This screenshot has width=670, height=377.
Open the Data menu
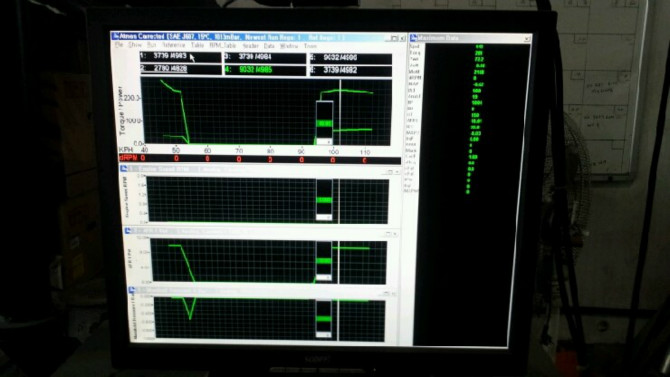coord(269,46)
